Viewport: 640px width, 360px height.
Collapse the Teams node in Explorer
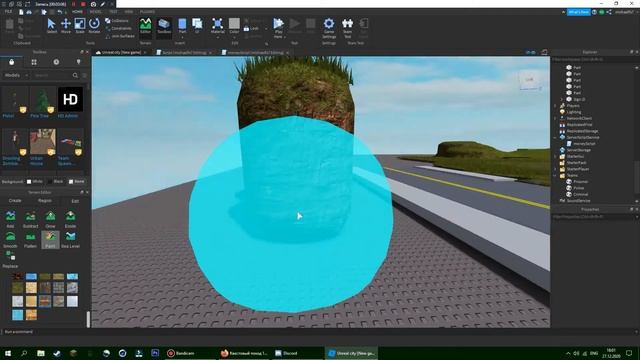555,176
